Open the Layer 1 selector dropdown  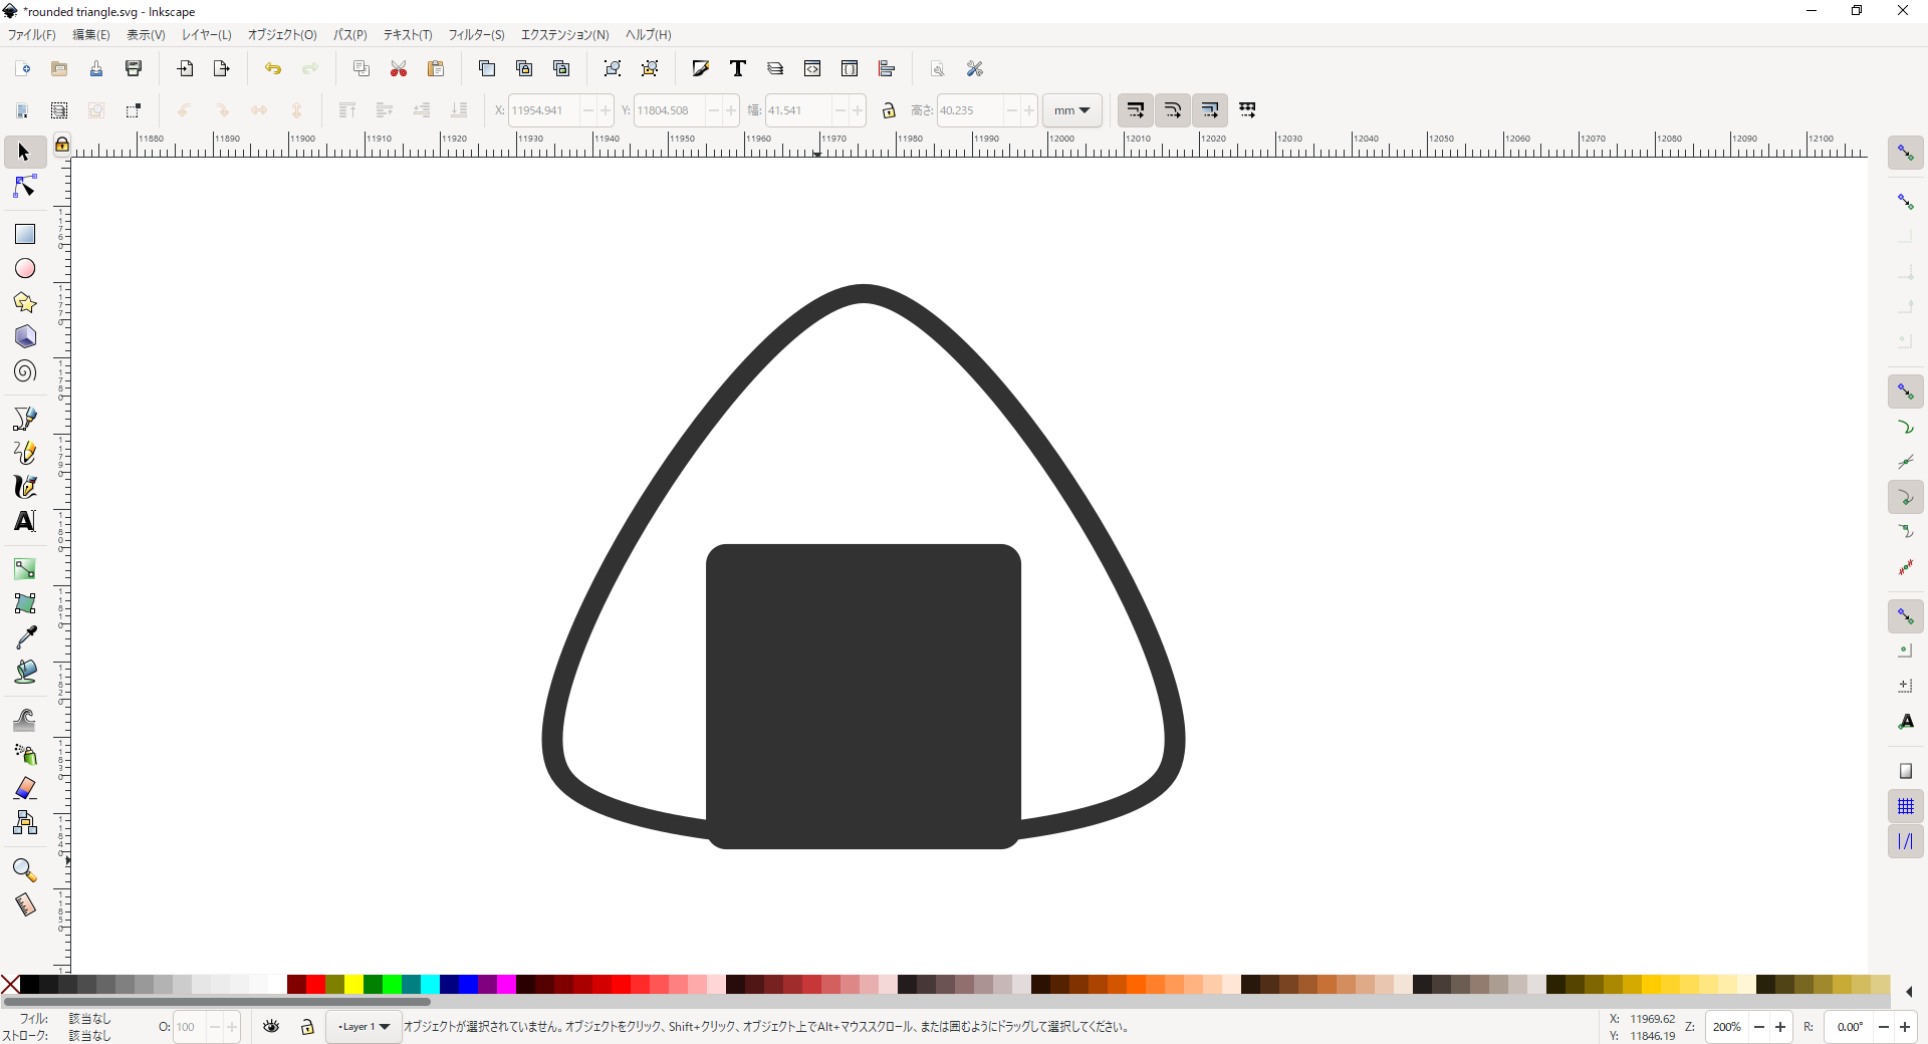click(363, 1027)
